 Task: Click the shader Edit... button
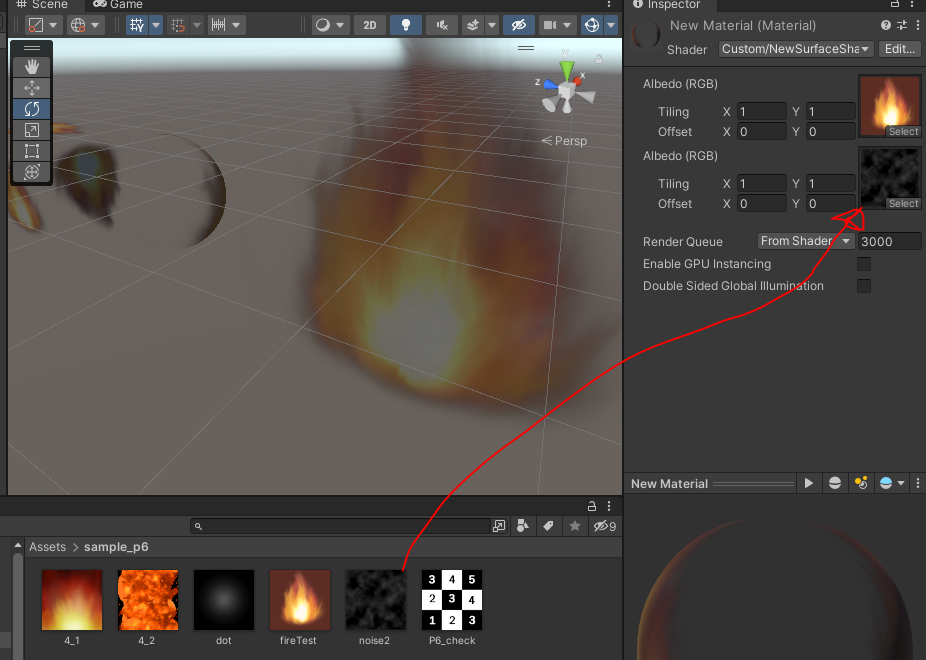pyautogui.click(x=899, y=49)
